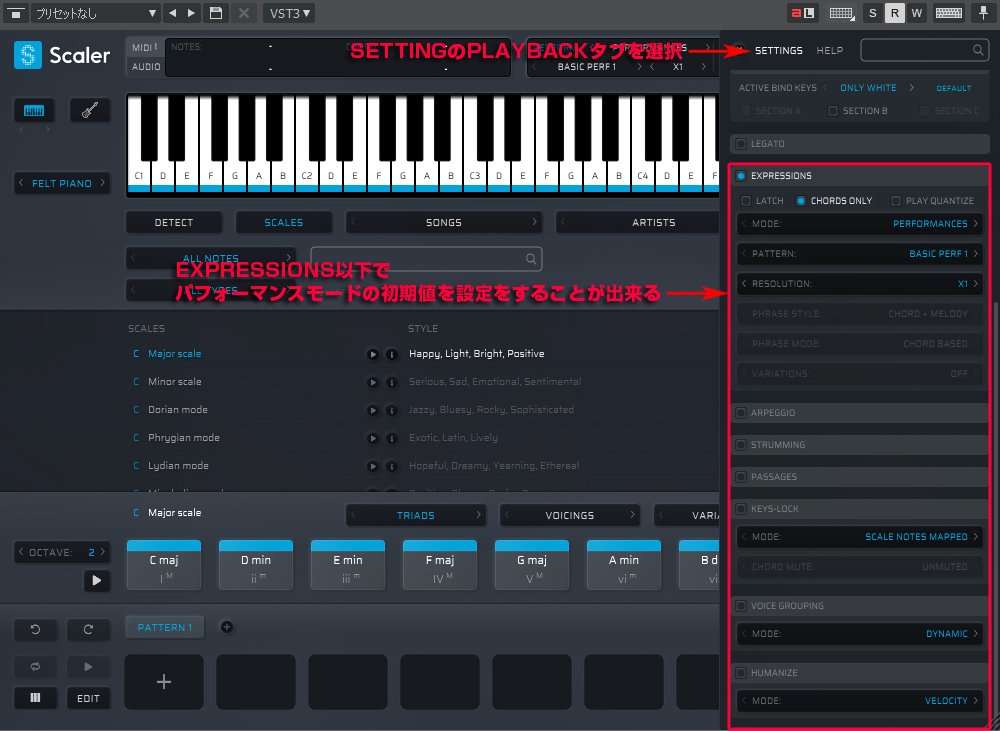Change RESOLUTION: X1 selector
The height and width of the screenshot is (731, 1000).
[859, 284]
